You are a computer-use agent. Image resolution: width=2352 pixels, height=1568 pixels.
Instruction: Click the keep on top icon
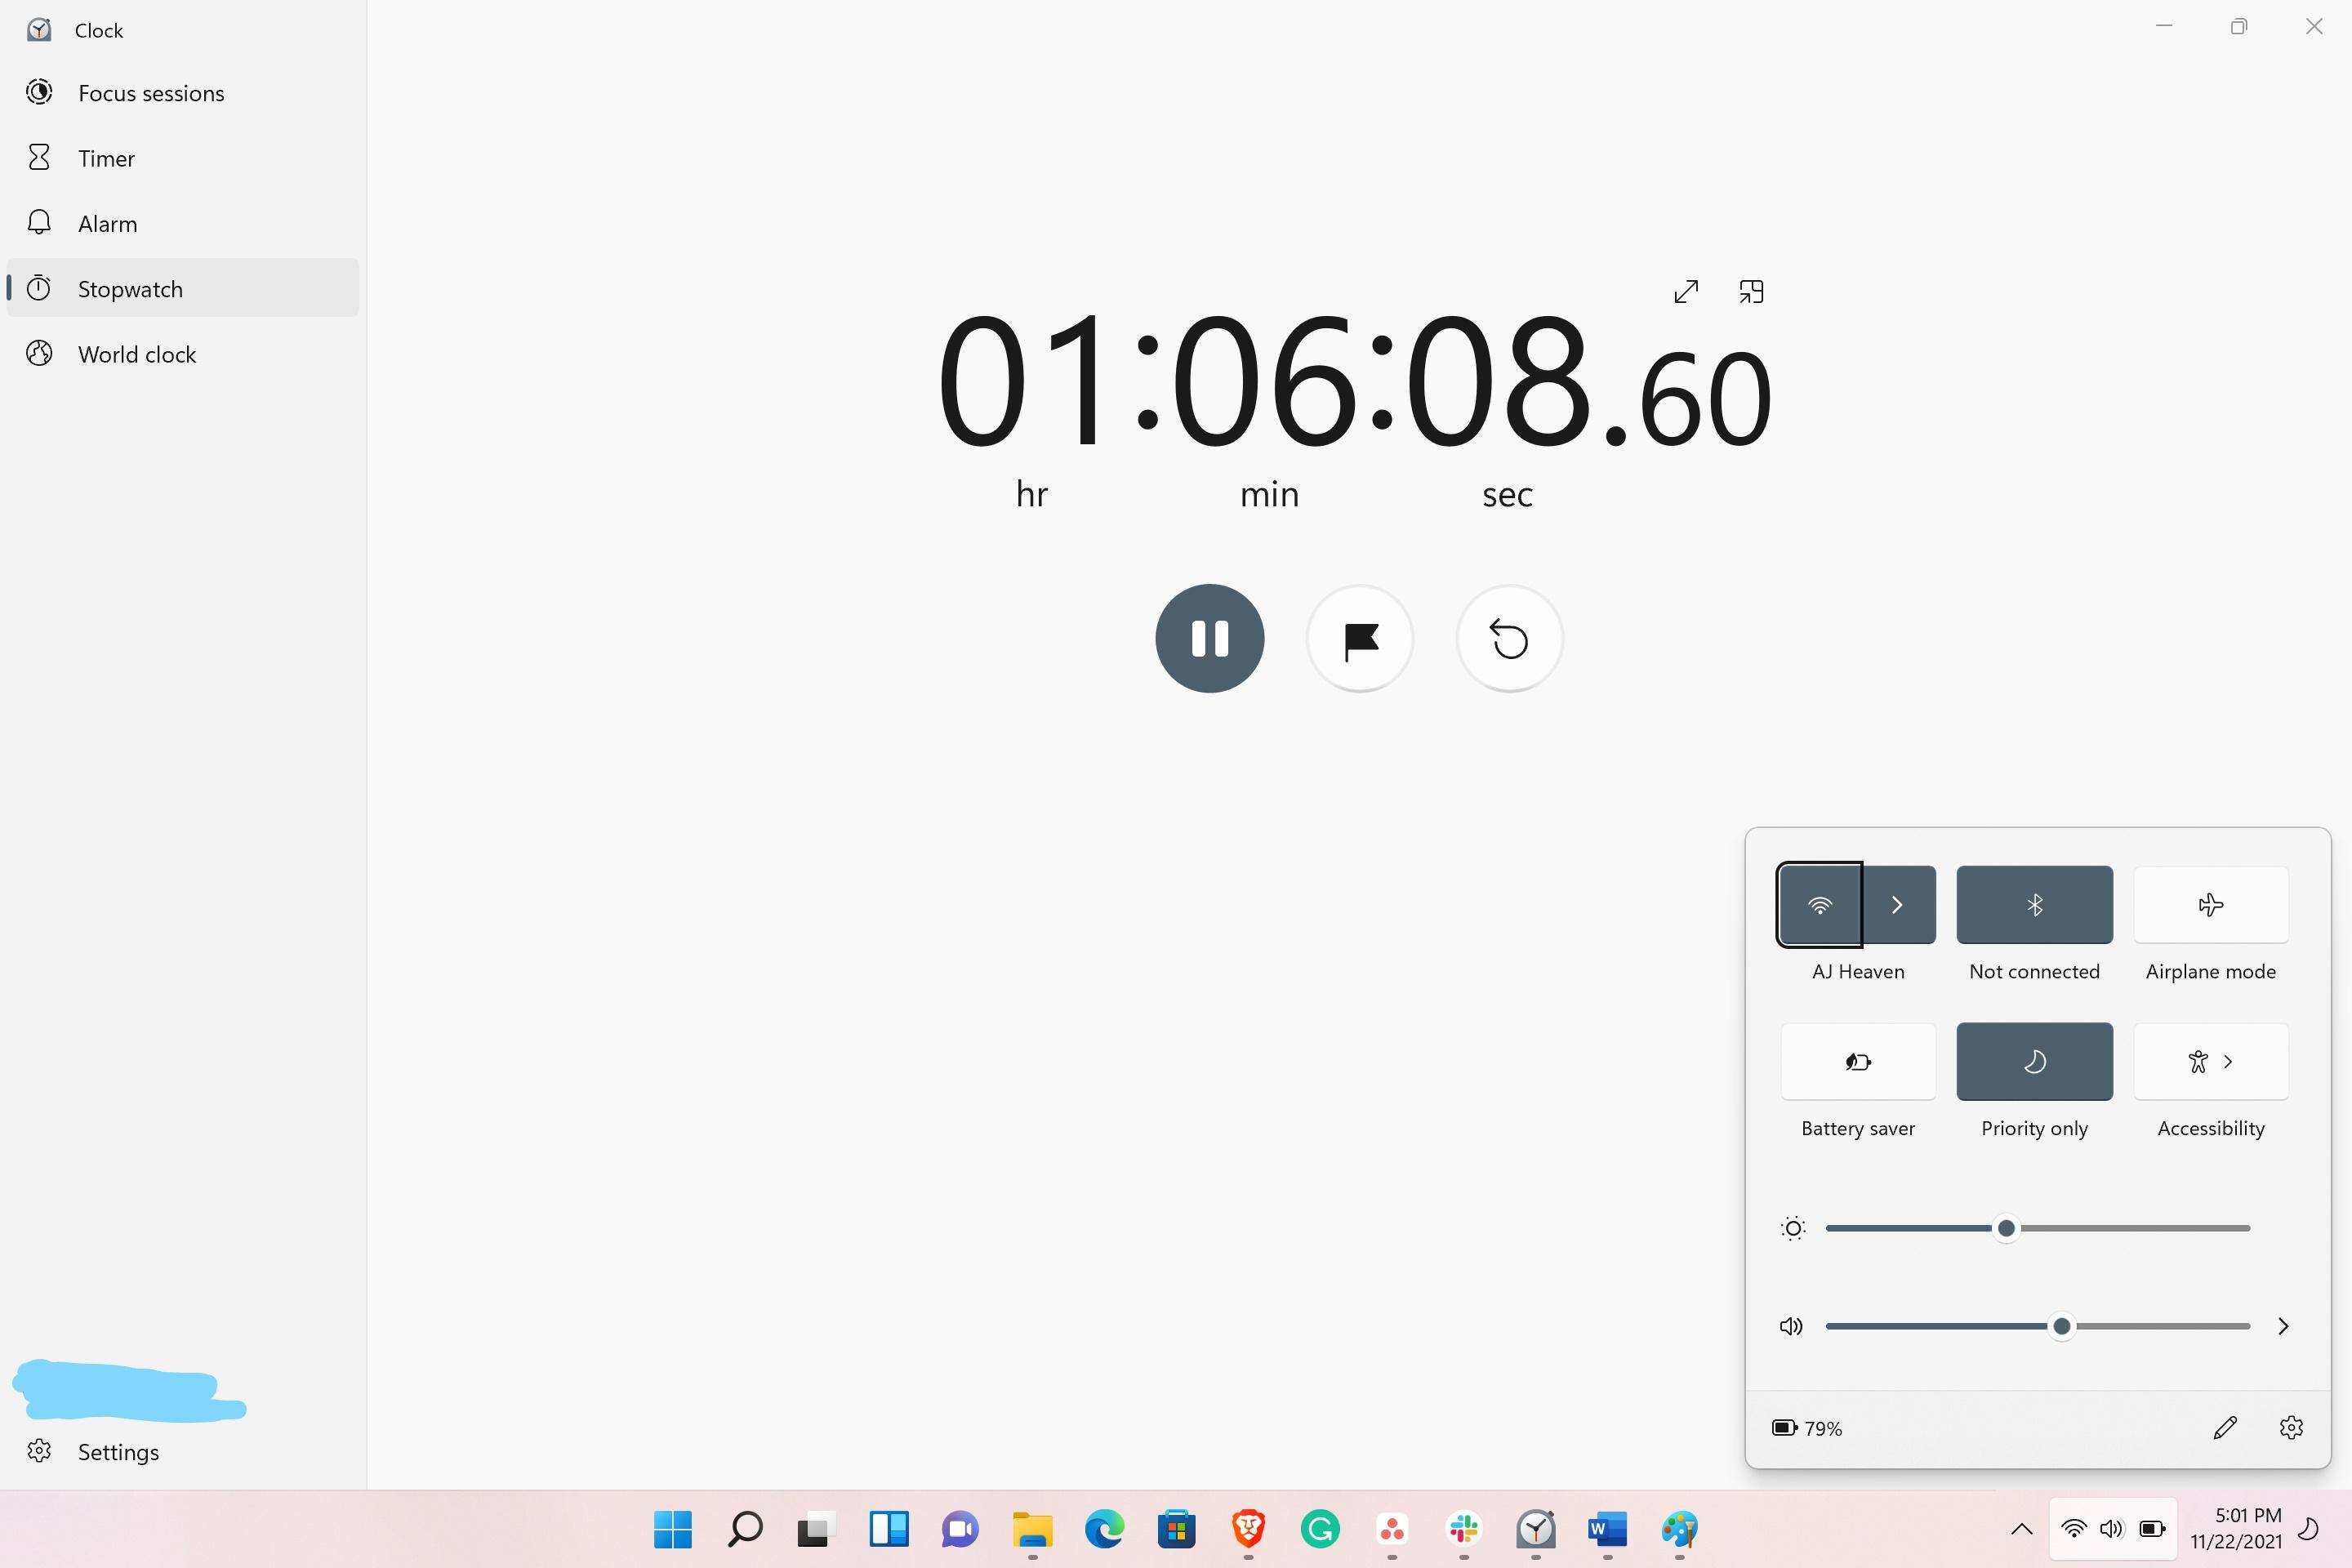click(1751, 292)
